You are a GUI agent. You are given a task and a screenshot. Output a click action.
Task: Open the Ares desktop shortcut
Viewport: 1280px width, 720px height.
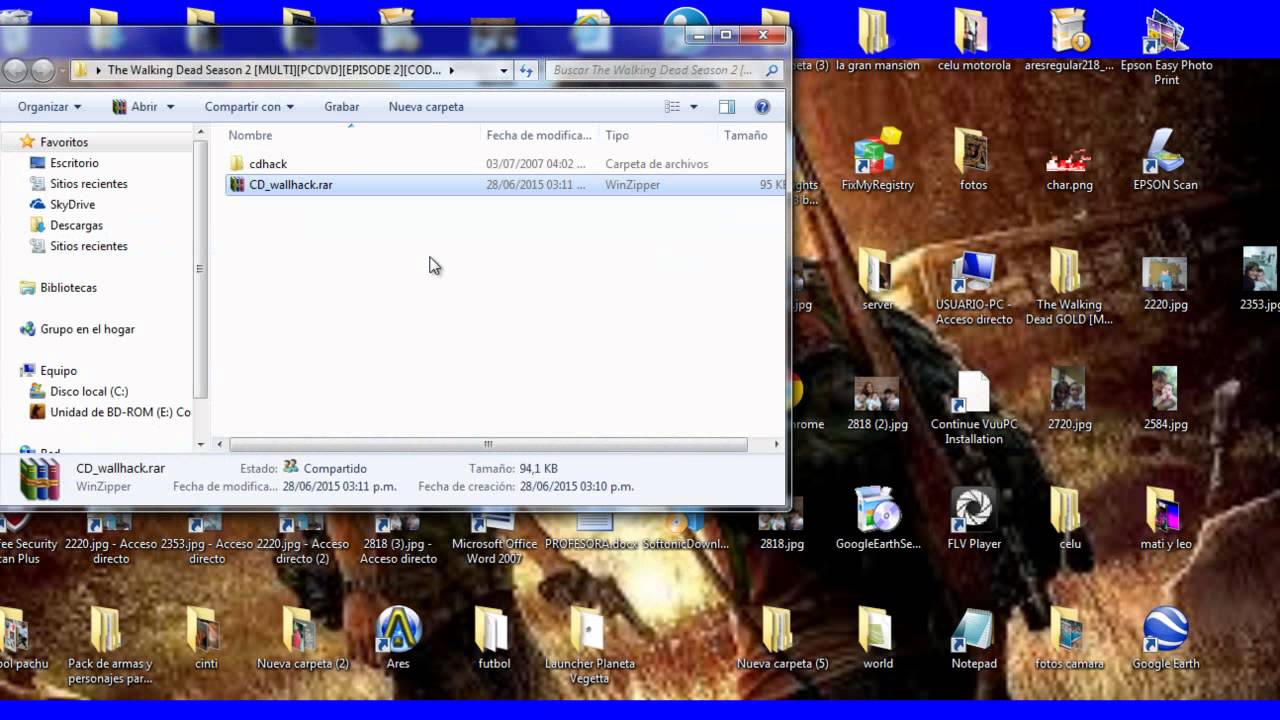(x=398, y=638)
